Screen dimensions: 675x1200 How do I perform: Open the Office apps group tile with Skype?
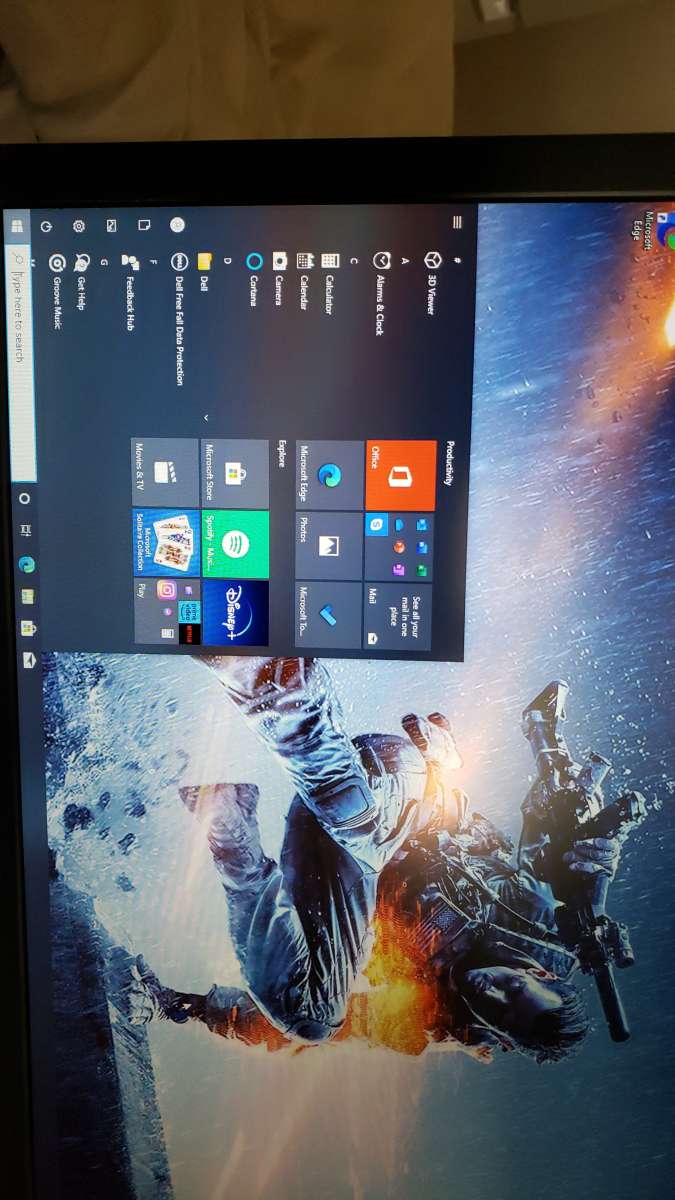tap(400, 547)
